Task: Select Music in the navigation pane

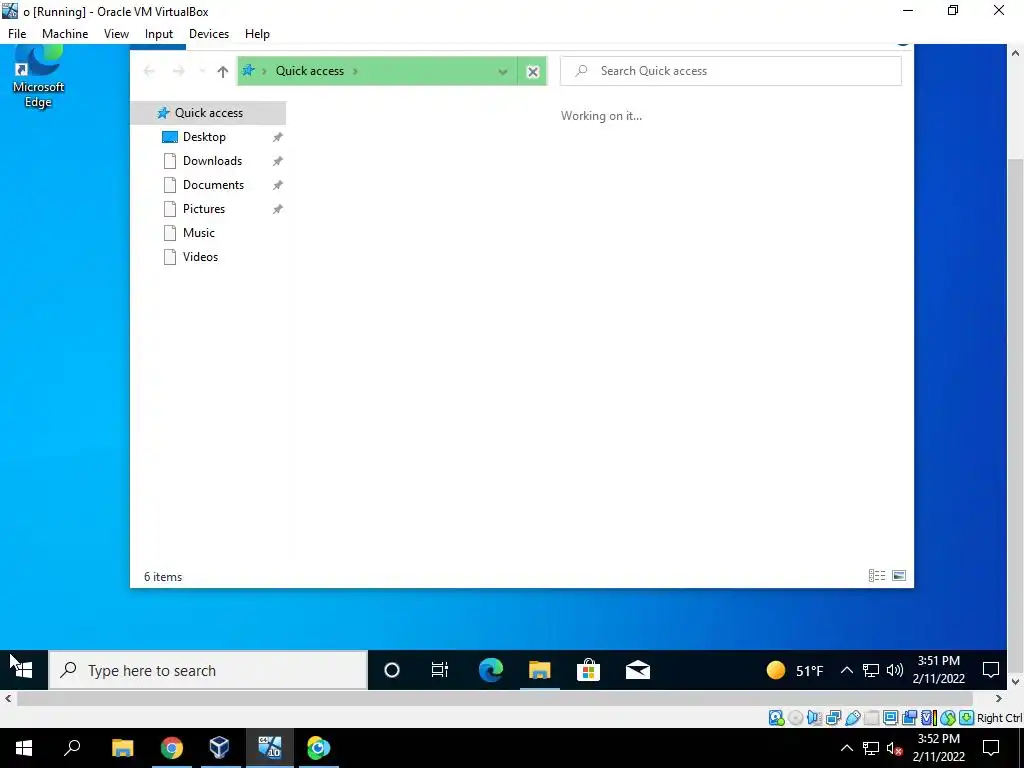Action: [199, 233]
